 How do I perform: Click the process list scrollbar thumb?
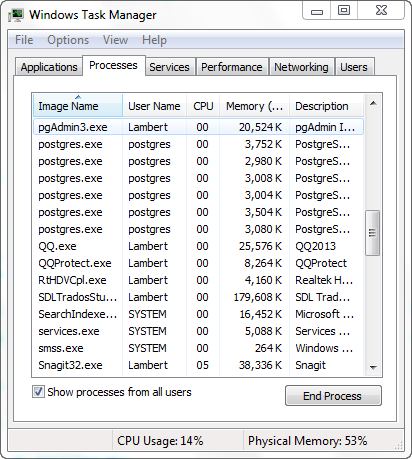[373, 233]
